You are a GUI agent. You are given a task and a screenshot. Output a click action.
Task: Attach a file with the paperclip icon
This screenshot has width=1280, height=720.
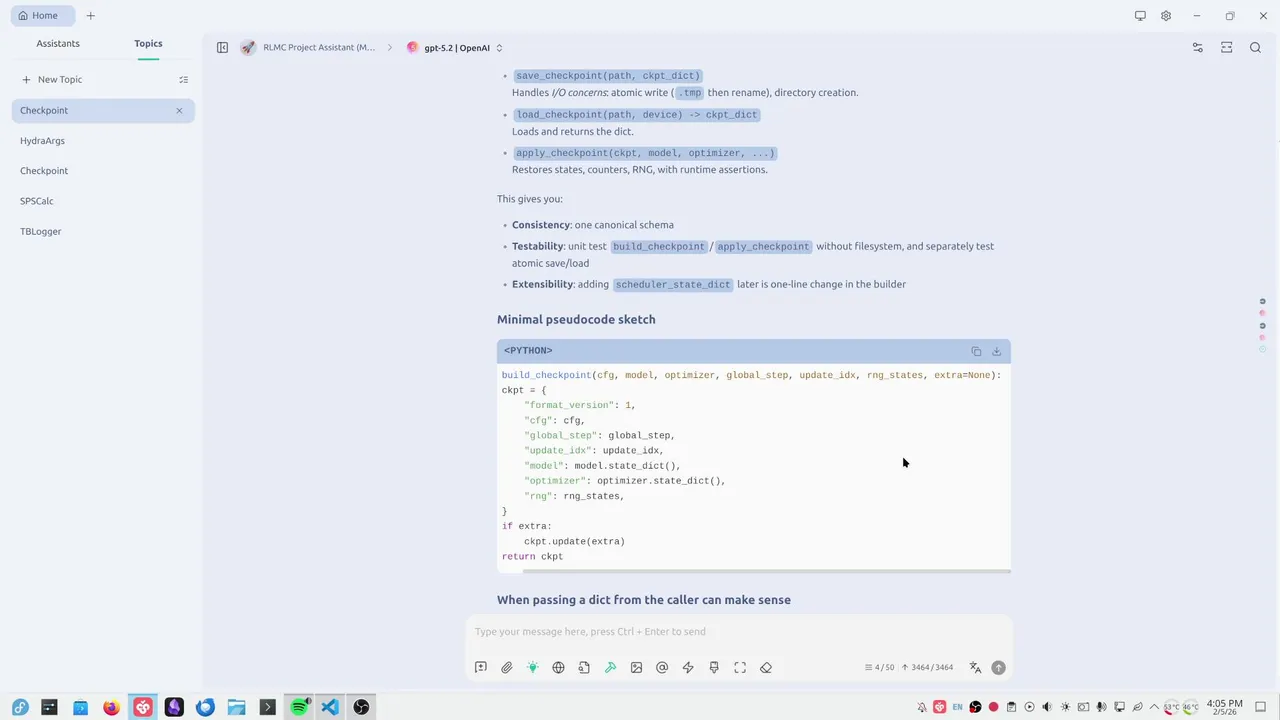[507, 668]
